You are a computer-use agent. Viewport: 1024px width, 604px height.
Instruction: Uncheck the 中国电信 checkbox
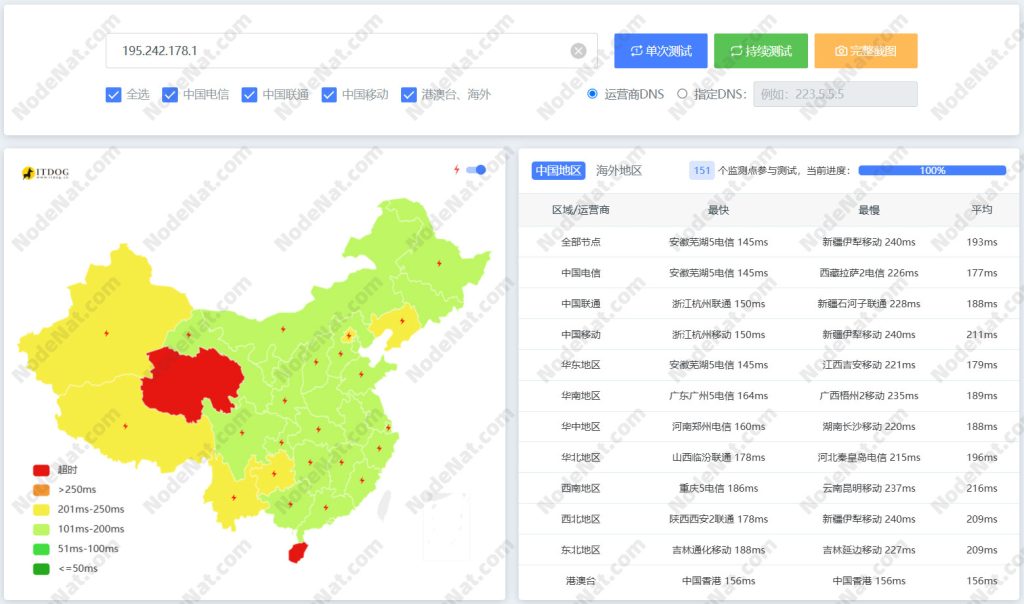tap(170, 95)
